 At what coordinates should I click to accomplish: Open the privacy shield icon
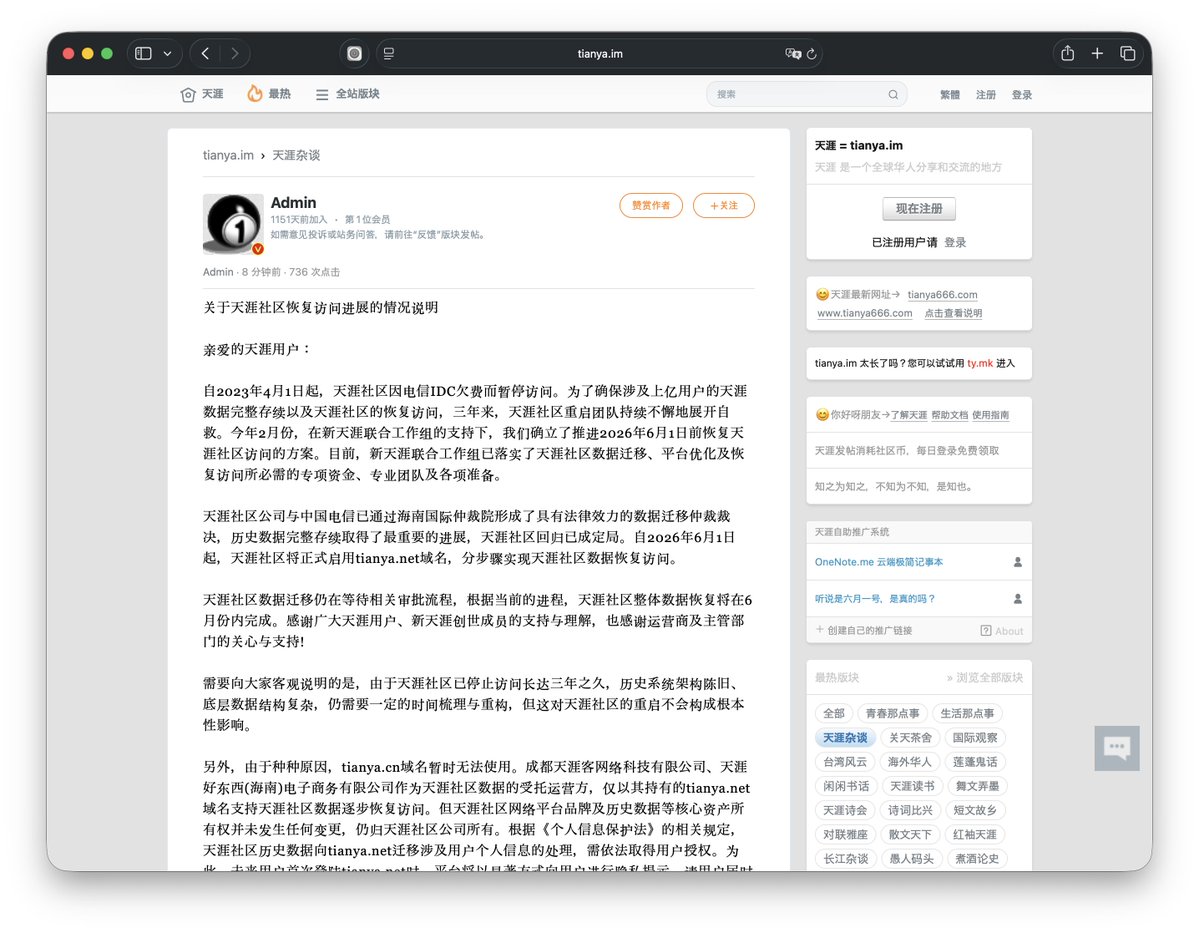(354, 54)
